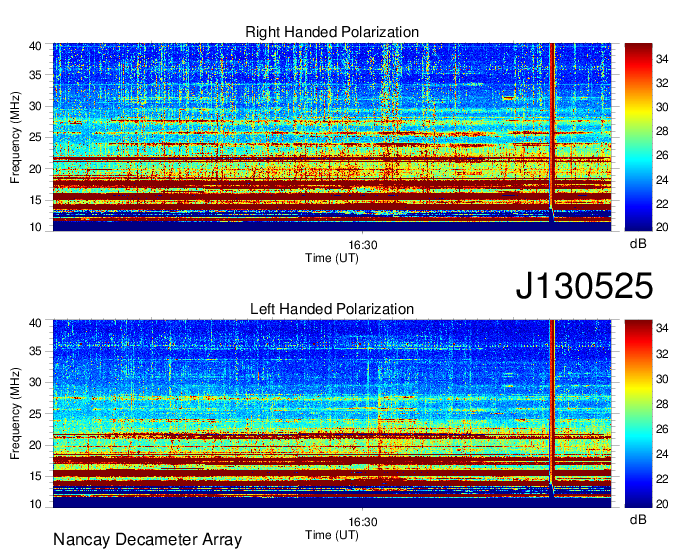Click the 40 frequency tick on the bottom plot

tap(36, 323)
